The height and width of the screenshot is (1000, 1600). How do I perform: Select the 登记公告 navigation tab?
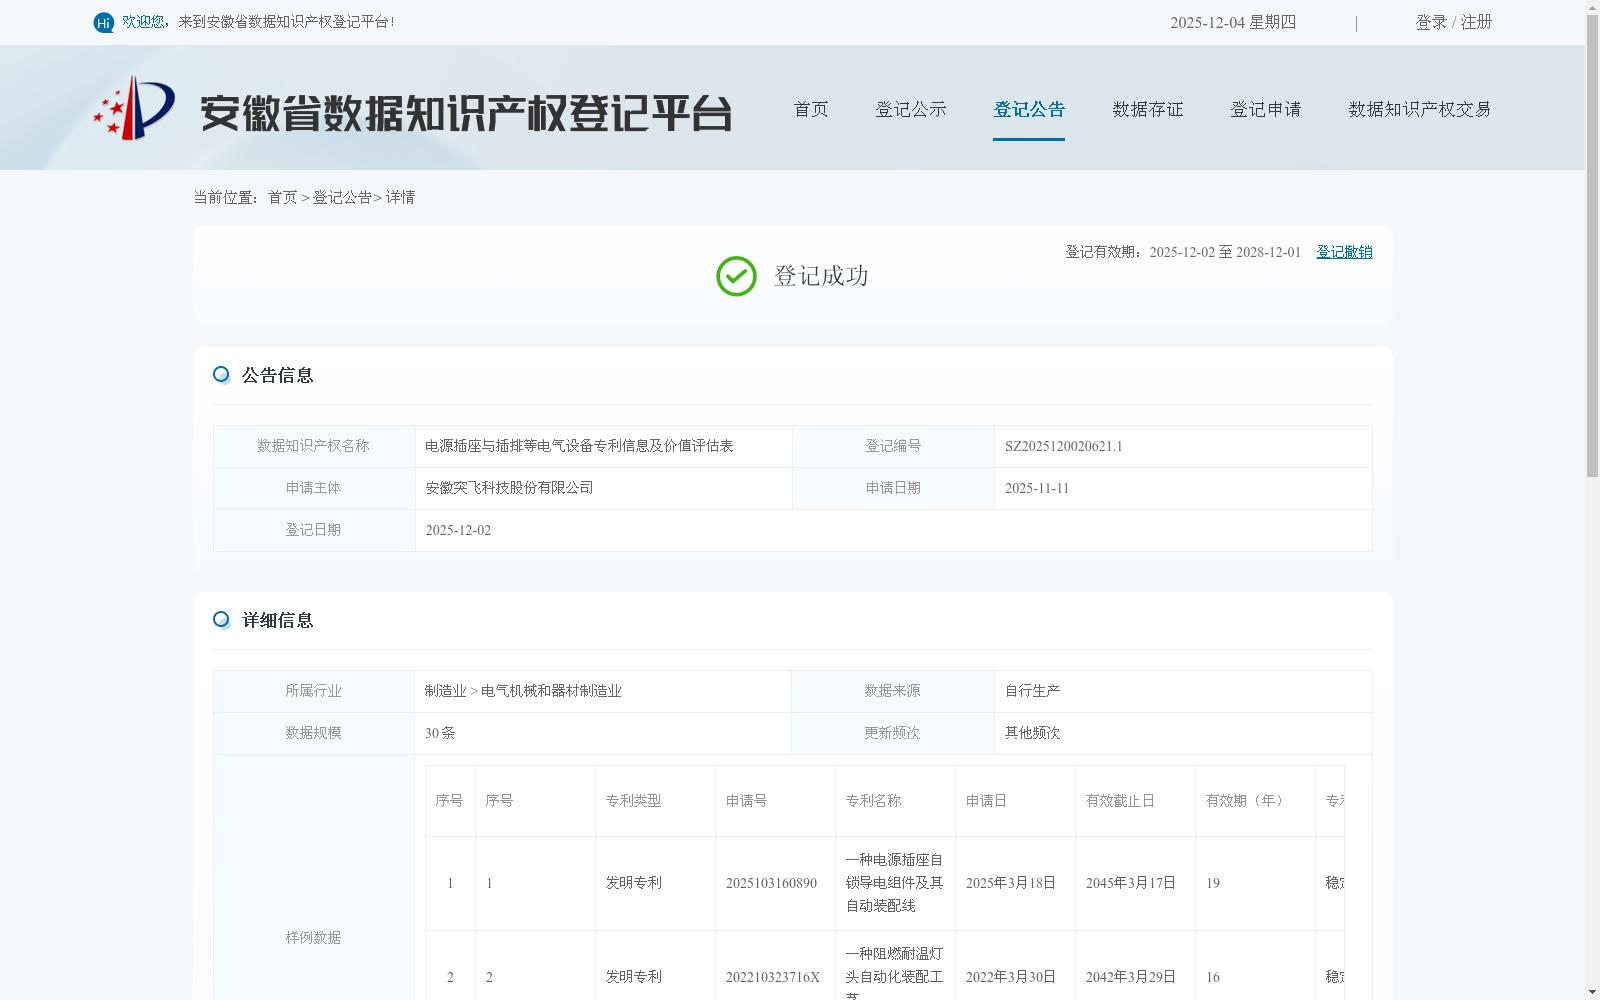pos(1029,109)
